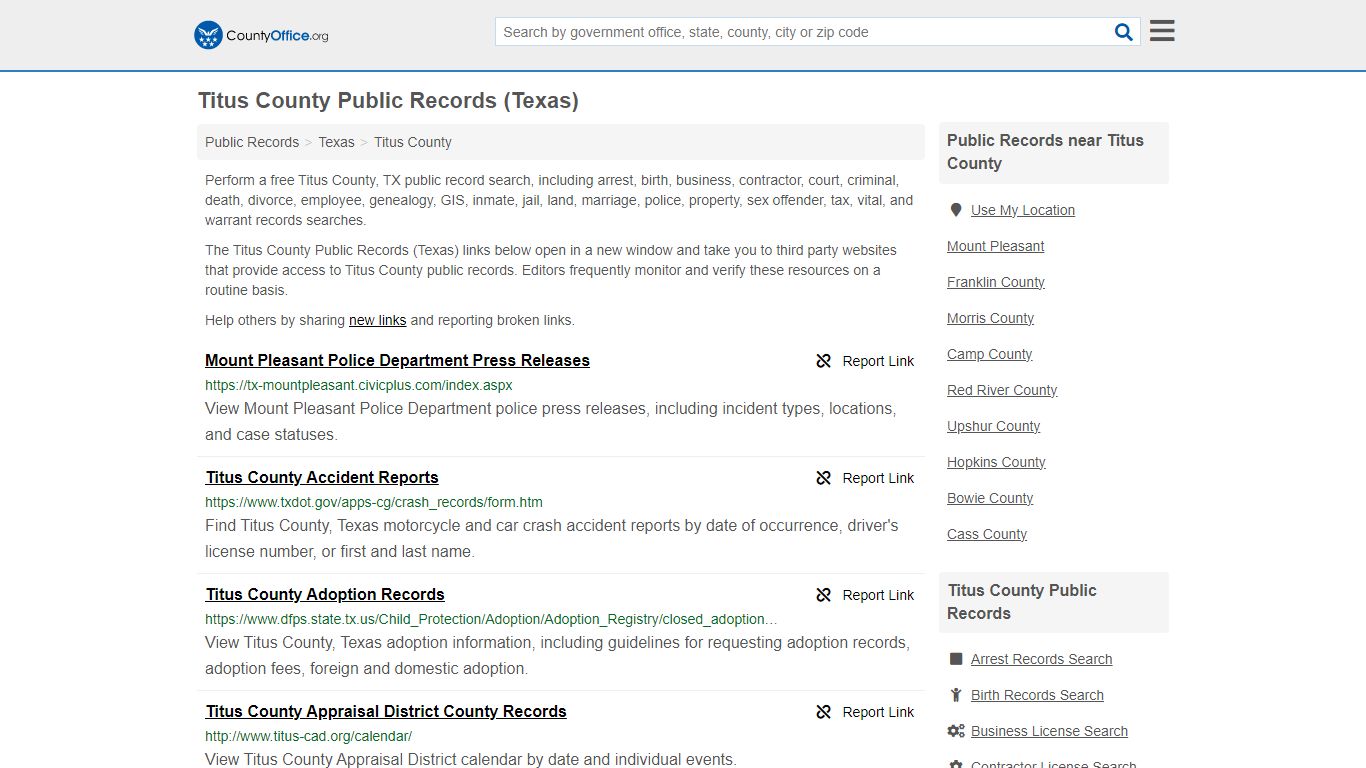Click the broken-link icon for Mount Pleasant Police row
This screenshot has height=768, width=1366.
click(824, 361)
